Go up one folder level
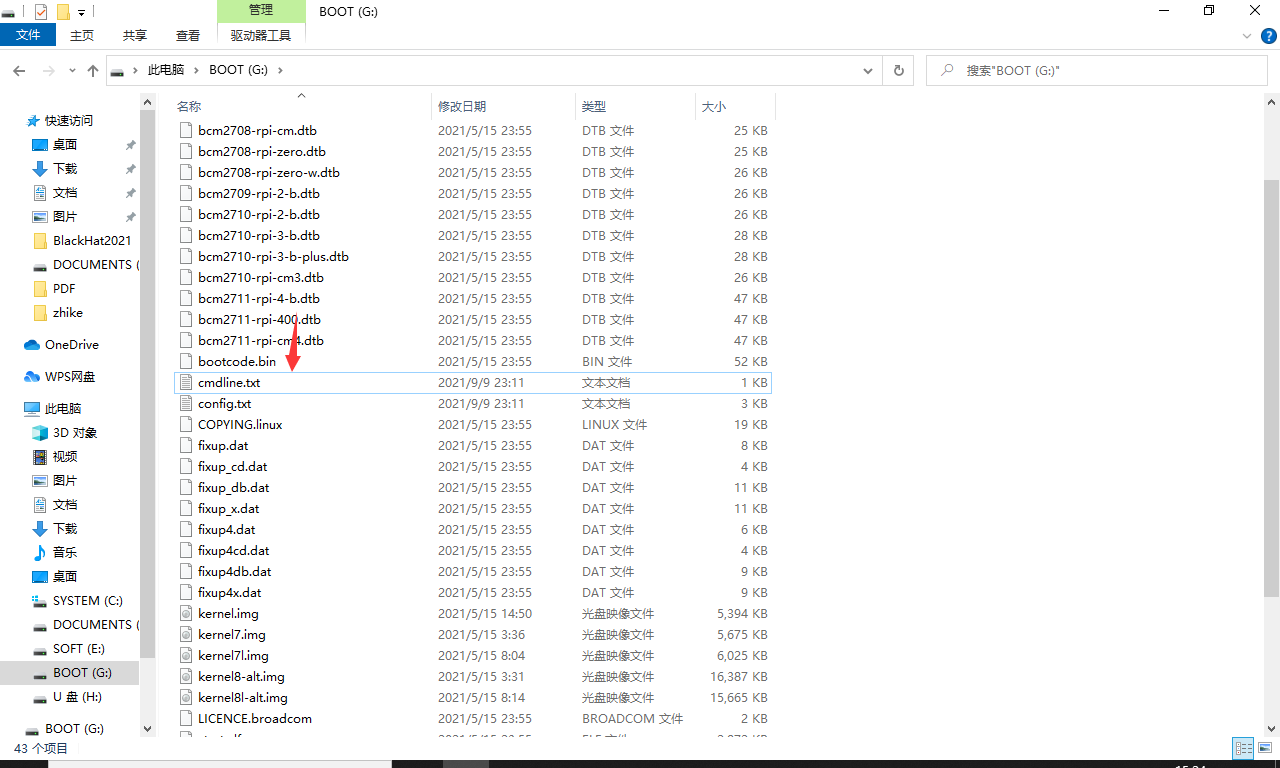This screenshot has width=1280, height=768. [93, 71]
